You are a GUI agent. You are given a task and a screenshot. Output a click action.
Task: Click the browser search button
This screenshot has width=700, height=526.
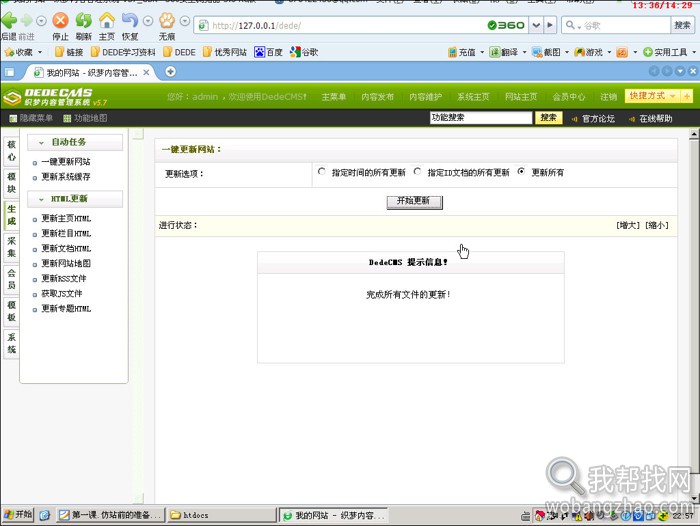682,25
